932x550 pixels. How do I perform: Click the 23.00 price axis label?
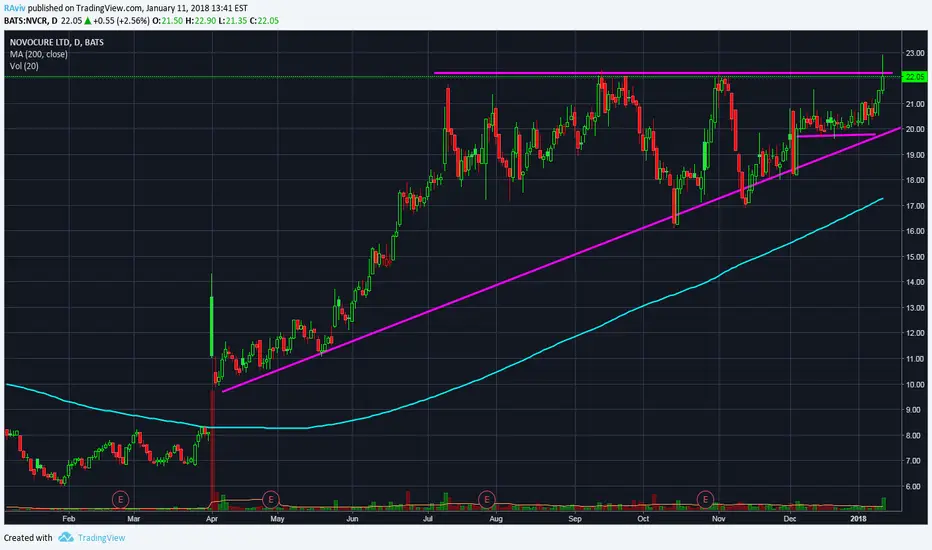click(915, 53)
